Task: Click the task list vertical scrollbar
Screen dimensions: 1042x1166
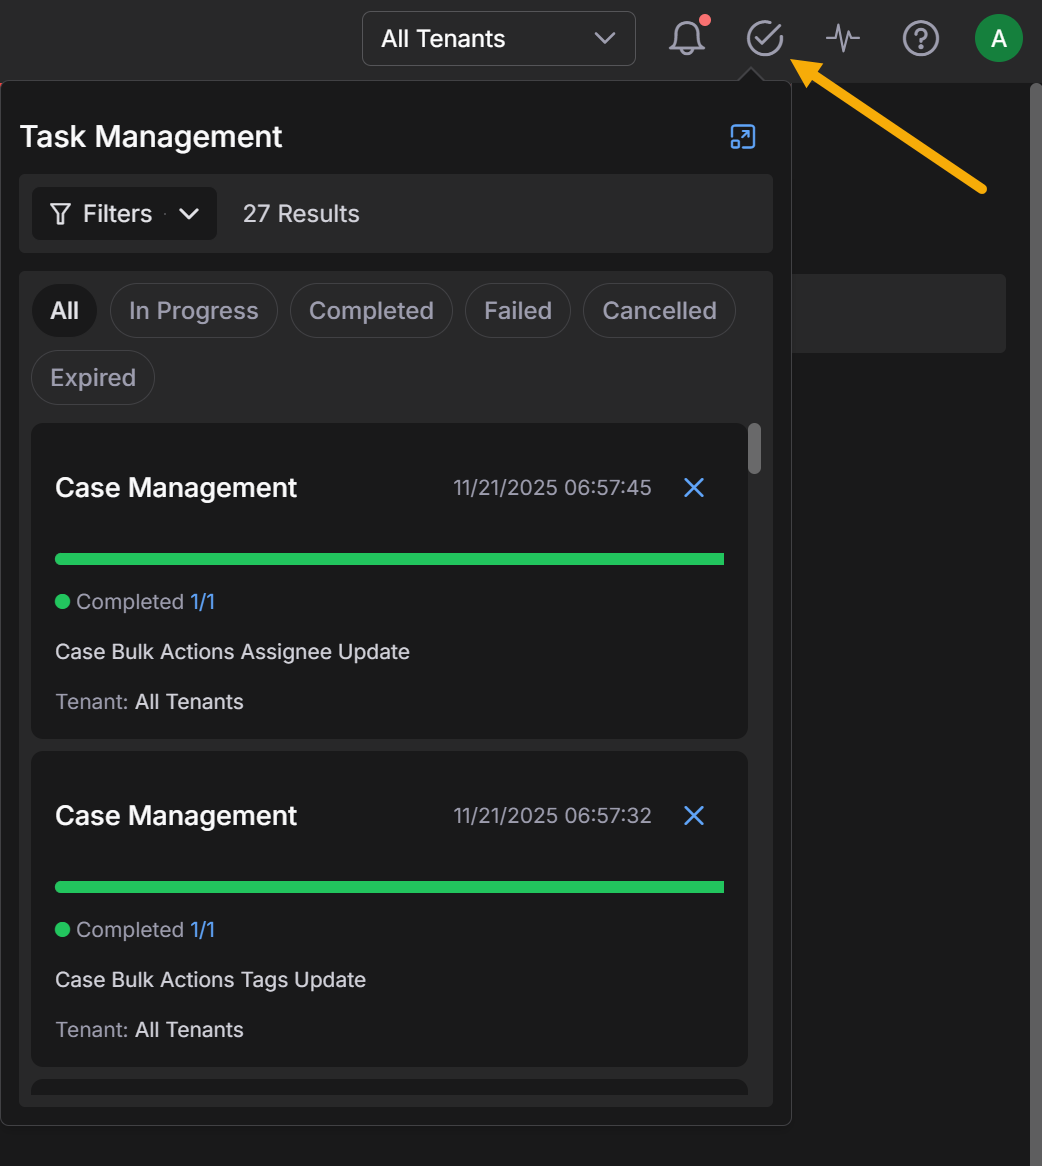Action: [x=755, y=449]
